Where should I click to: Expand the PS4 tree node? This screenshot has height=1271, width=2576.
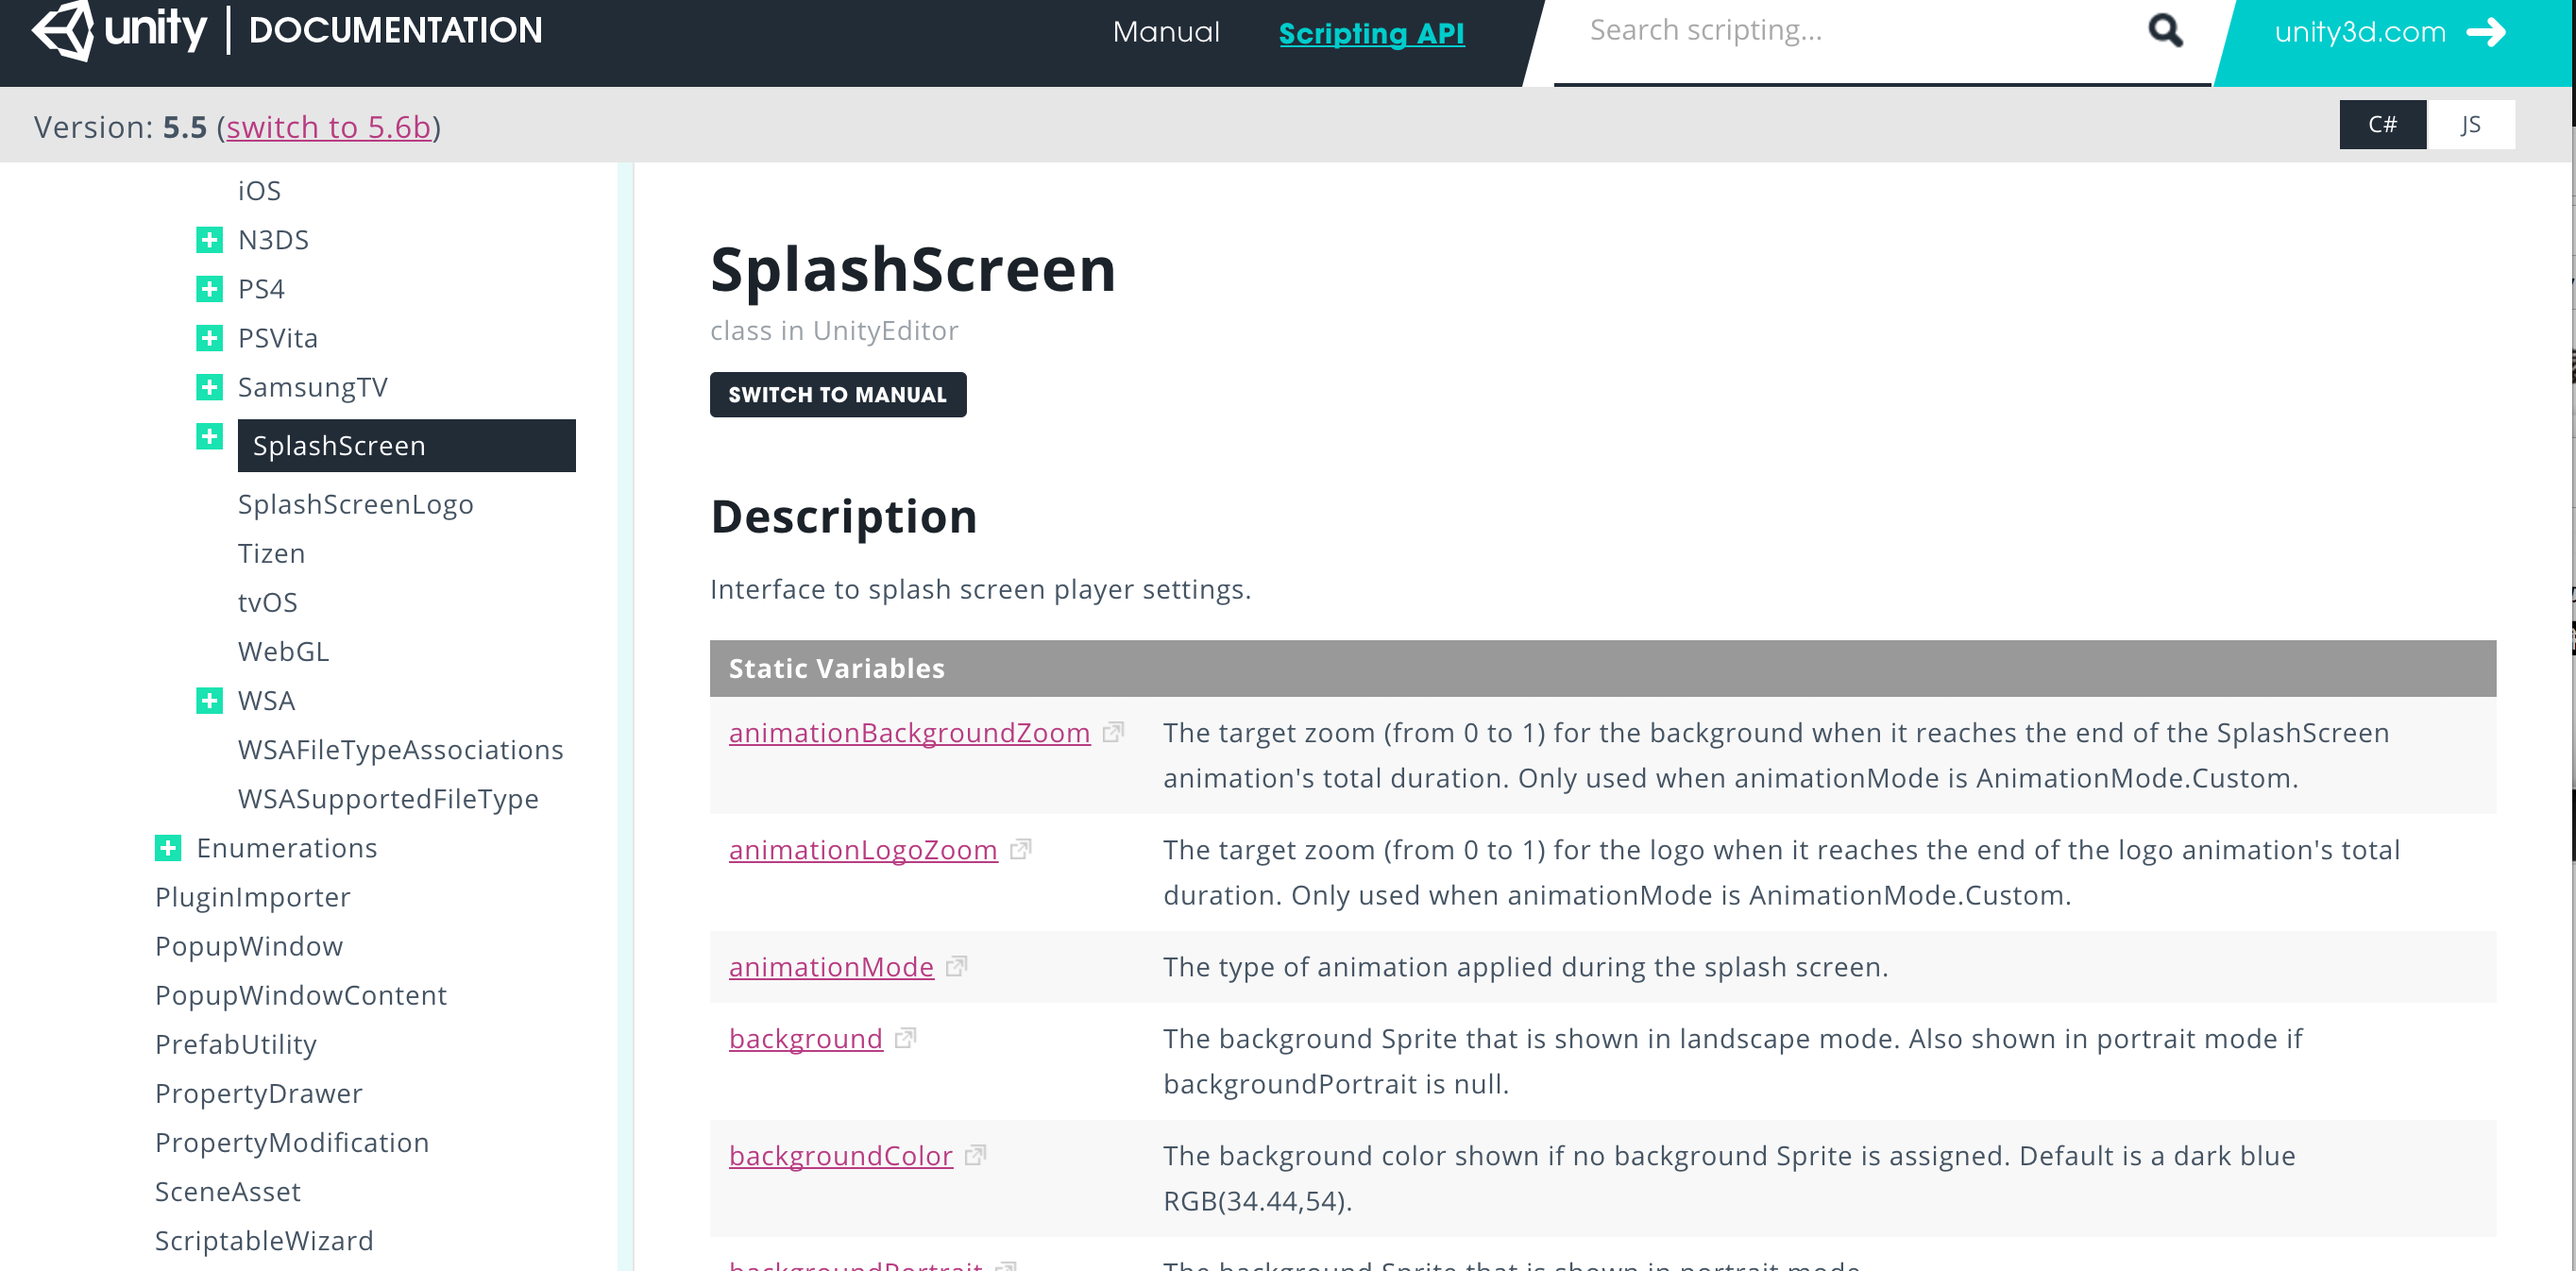pos(209,289)
